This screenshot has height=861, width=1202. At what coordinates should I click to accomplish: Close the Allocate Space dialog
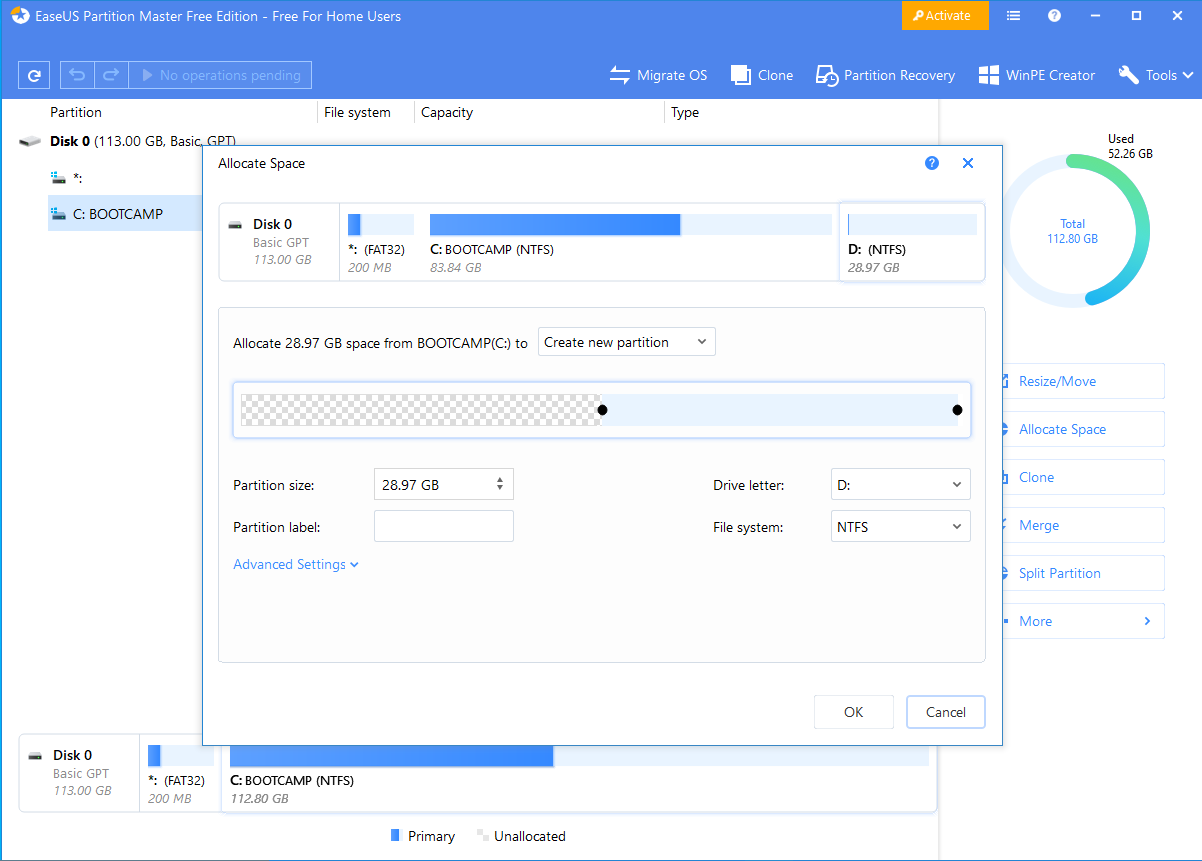tap(968, 163)
